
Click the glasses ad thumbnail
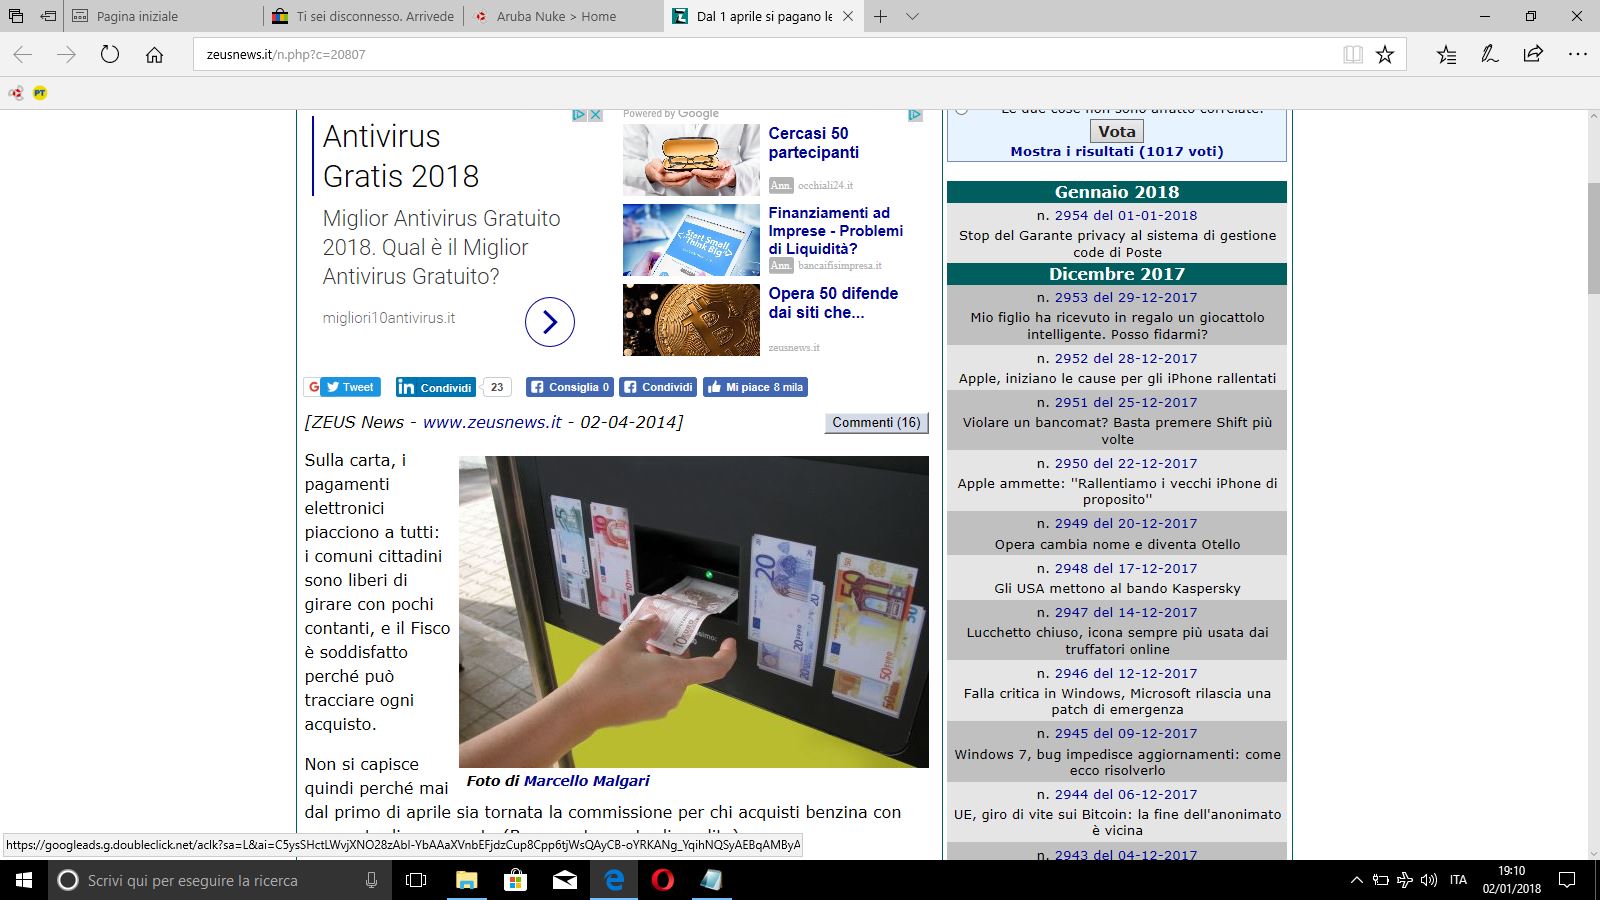691,160
